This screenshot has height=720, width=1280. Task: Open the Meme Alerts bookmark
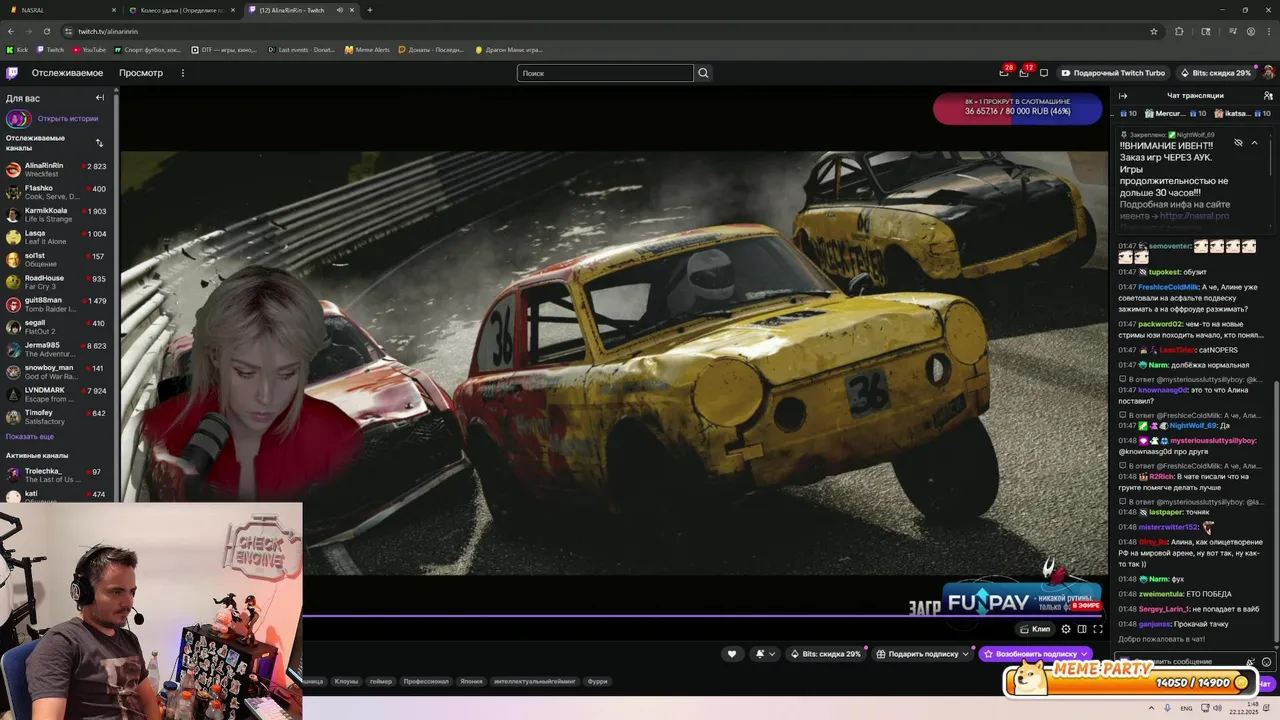tap(367, 49)
